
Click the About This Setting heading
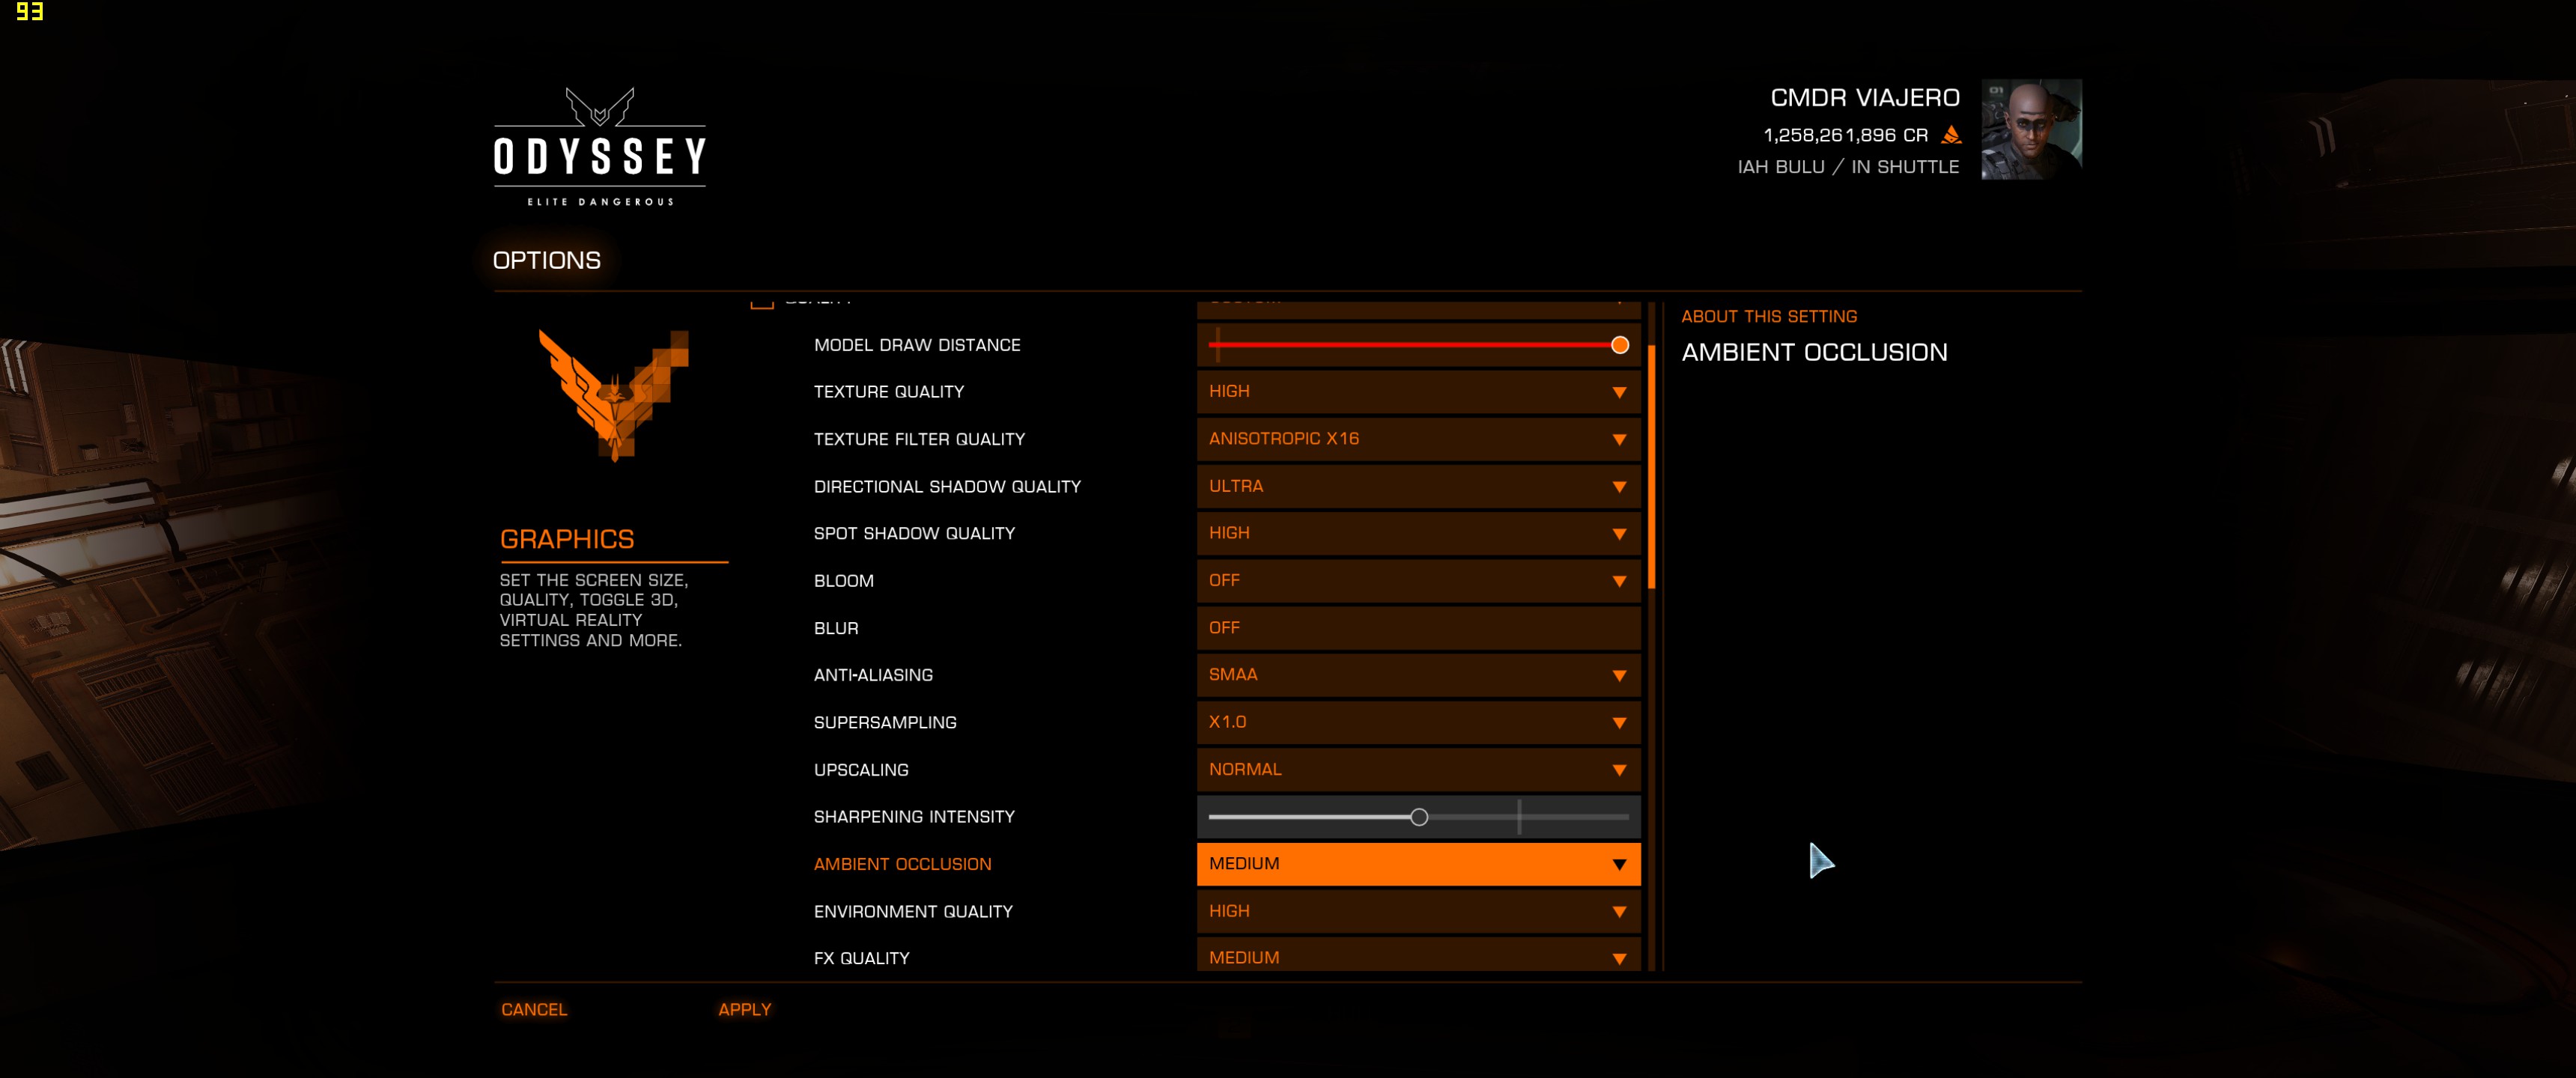pyautogui.click(x=1768, y=316)
